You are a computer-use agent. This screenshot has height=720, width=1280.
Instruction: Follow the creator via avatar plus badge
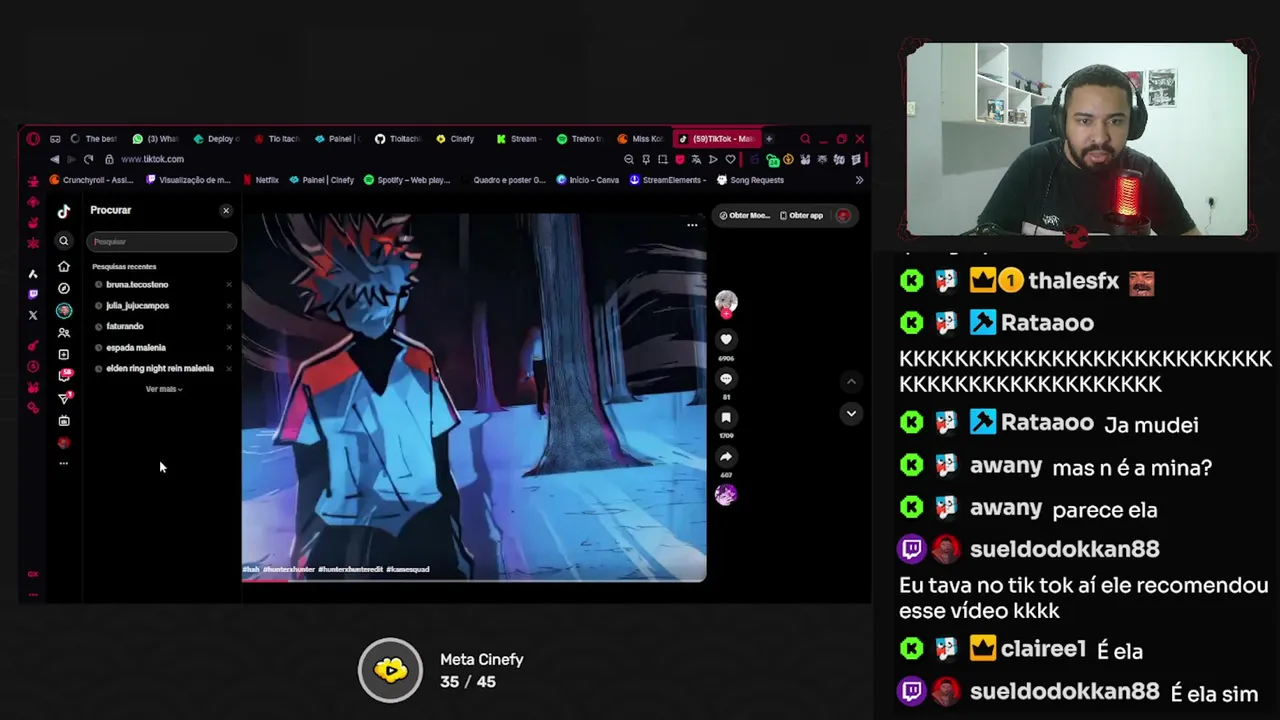click(x=726, y=314)
